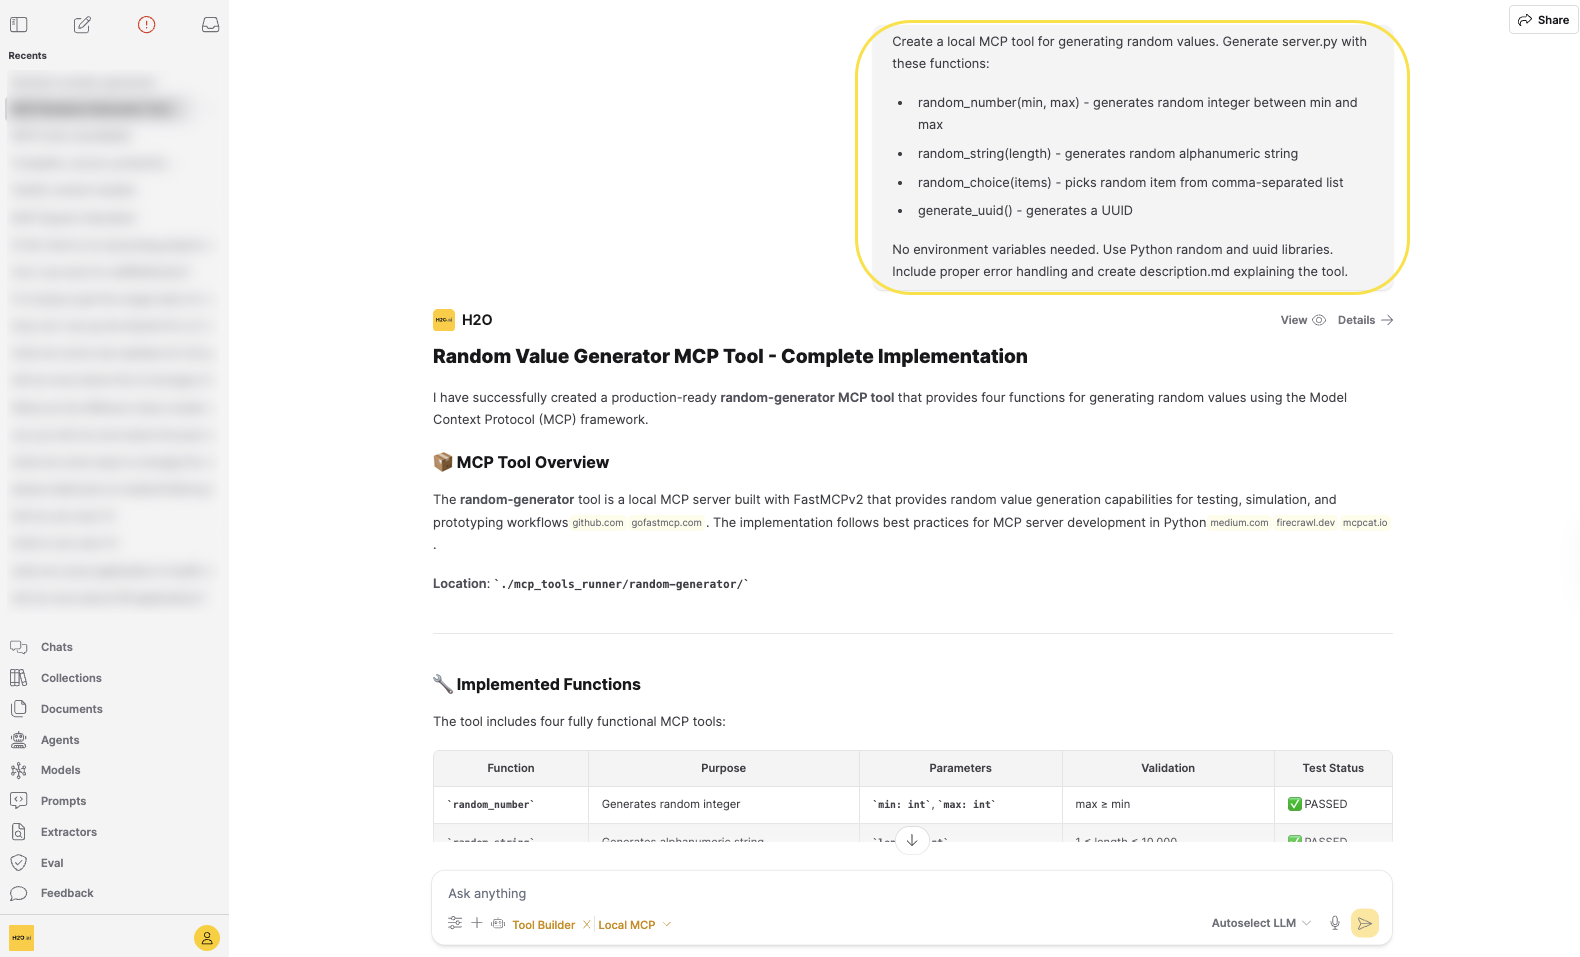Click the scroll-to-bottom arrow button

pyautogui.click(x=912, y=840)
